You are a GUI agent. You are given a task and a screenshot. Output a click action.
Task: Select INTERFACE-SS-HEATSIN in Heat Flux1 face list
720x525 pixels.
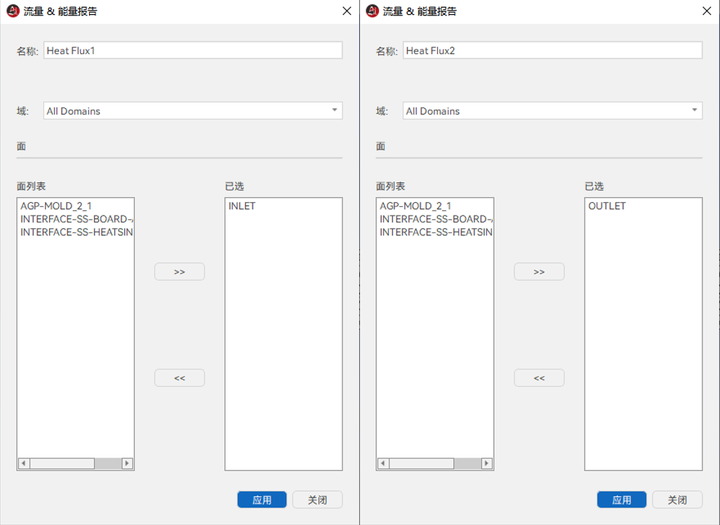pyautogui.click(x=76, y=232)
